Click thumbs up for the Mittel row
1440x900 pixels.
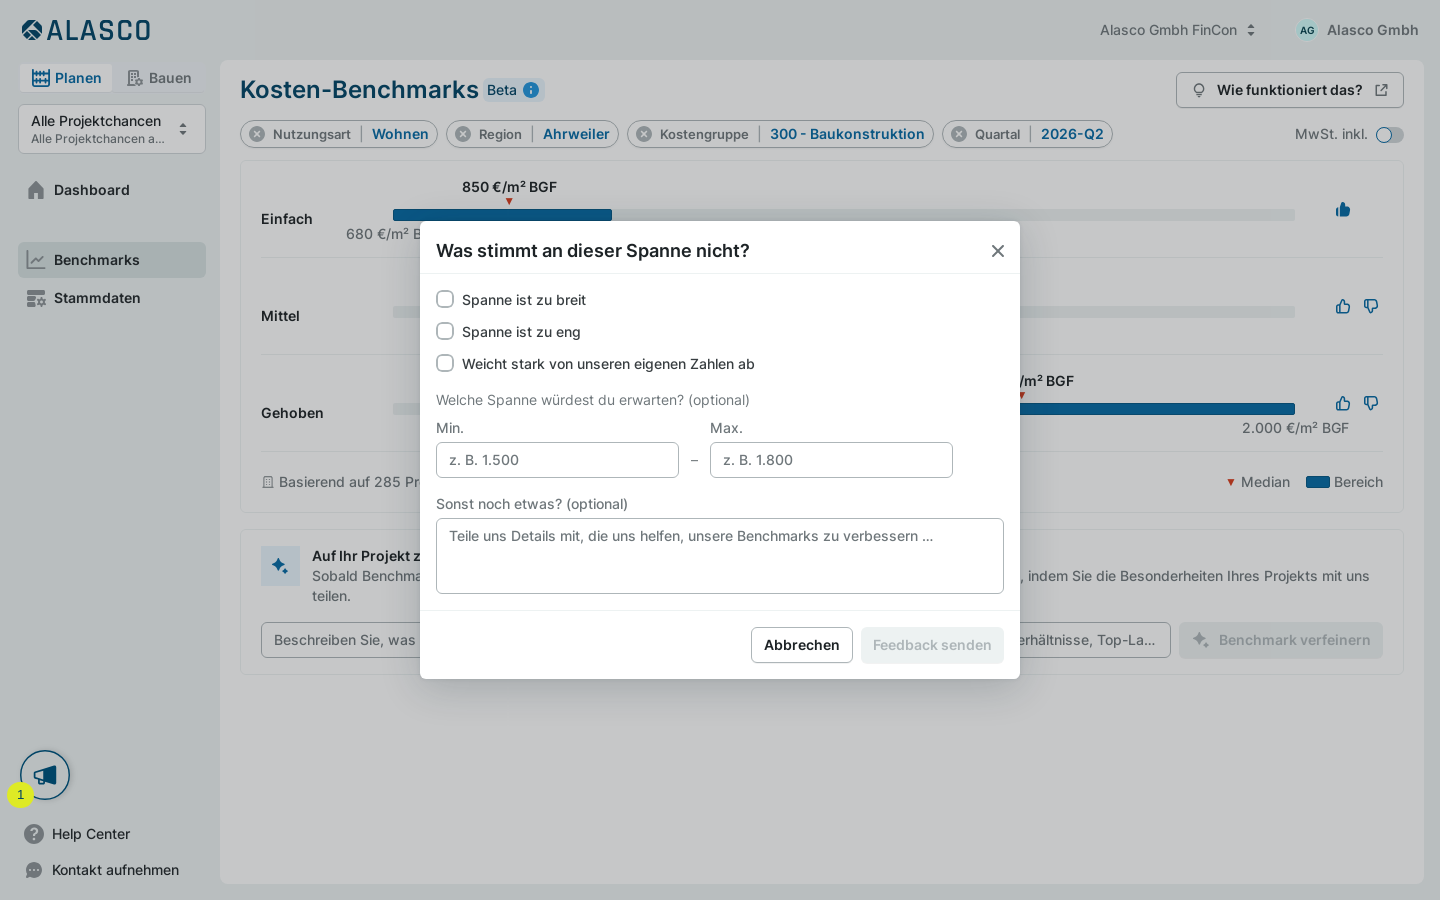point(1343,306)
